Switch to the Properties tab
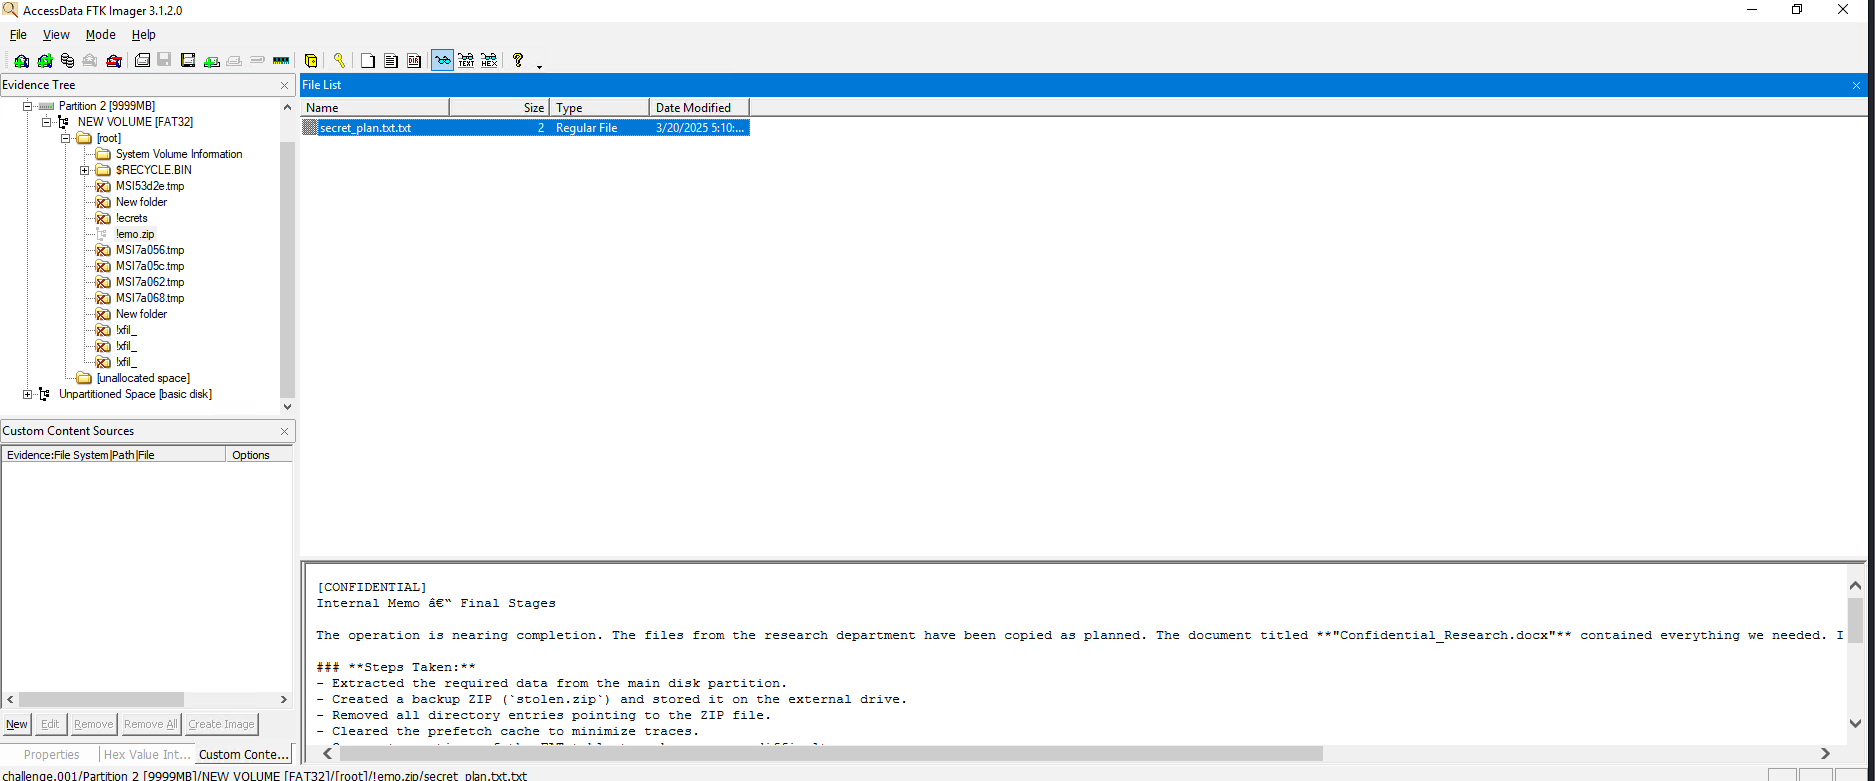The height and width of the screenshot is (781, 1875). pyautogui.click(x=51, y=755)
